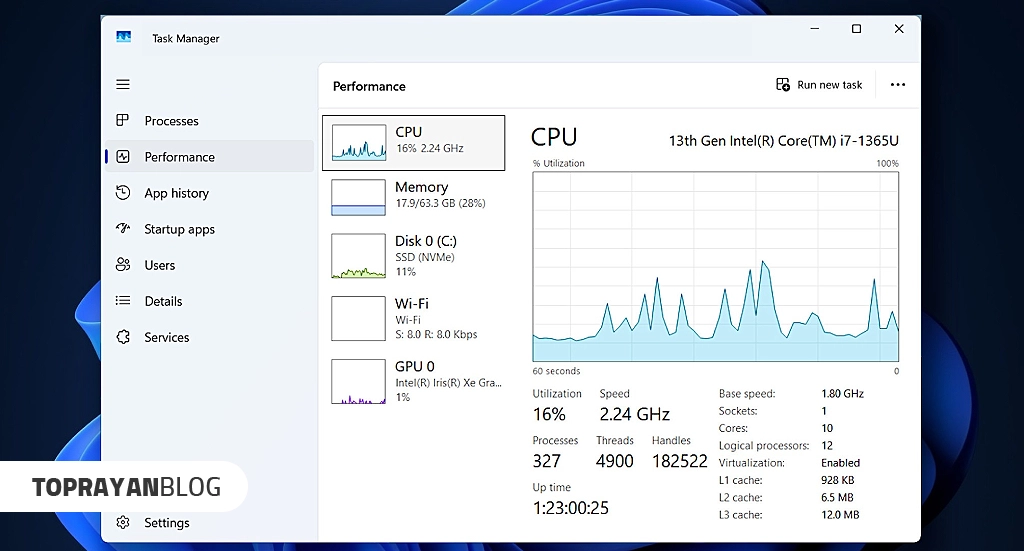The width and height of the screenshot is (1024, 551).
Task: Click Run new task button
Action: [x=819, y=85]
